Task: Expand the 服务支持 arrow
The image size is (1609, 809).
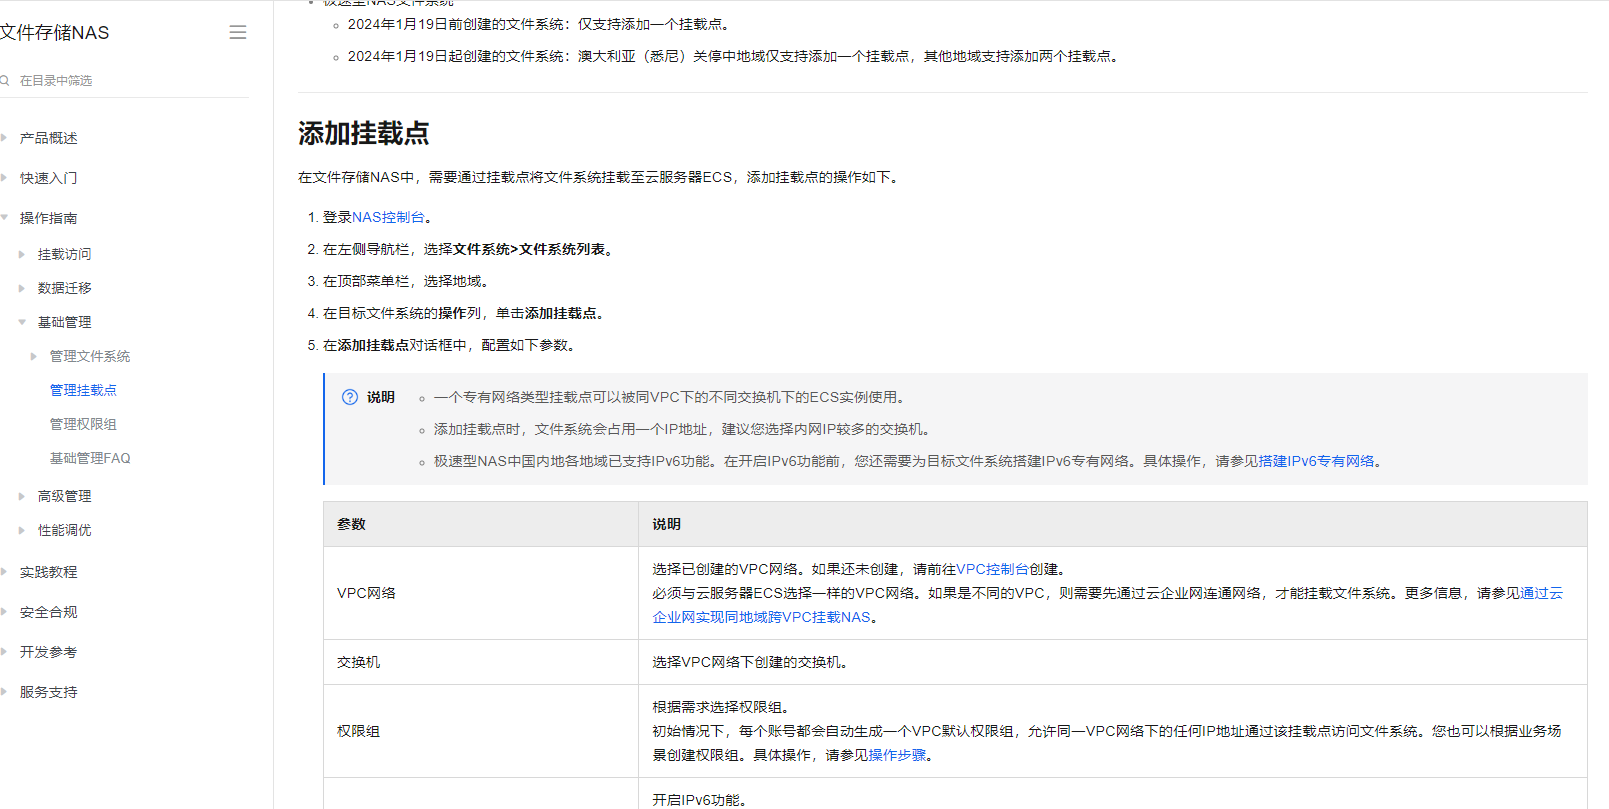Action: [4, 692]
